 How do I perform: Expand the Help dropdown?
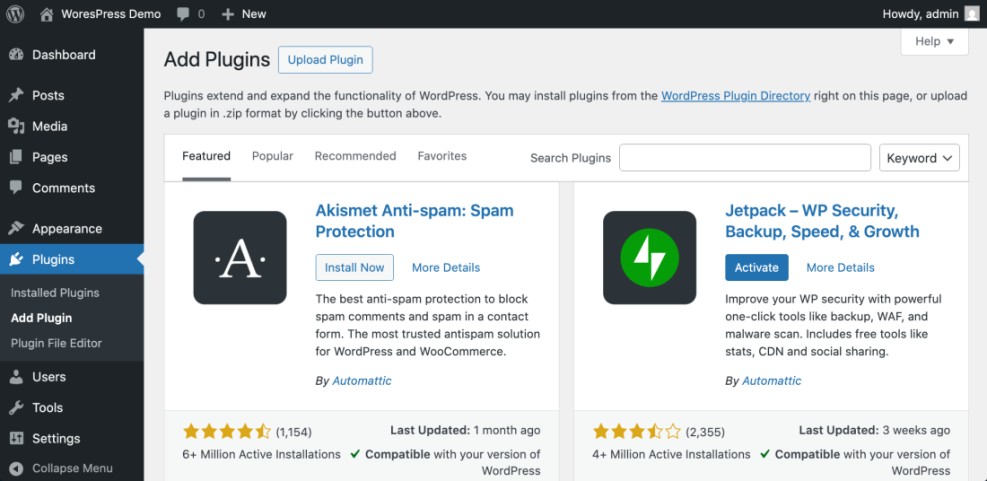(935, 42)
